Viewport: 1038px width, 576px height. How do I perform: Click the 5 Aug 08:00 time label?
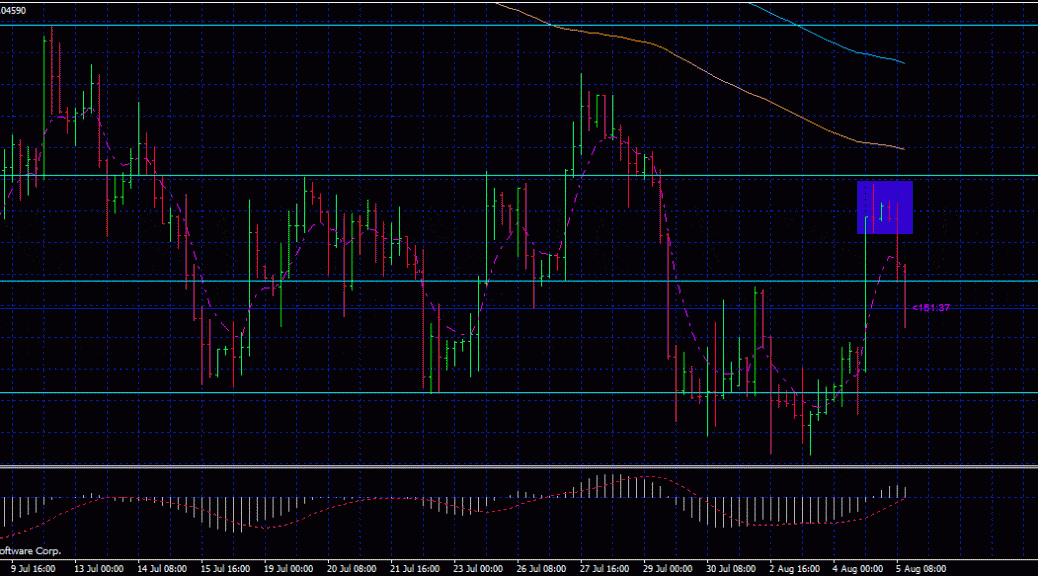tap(921, 569)
